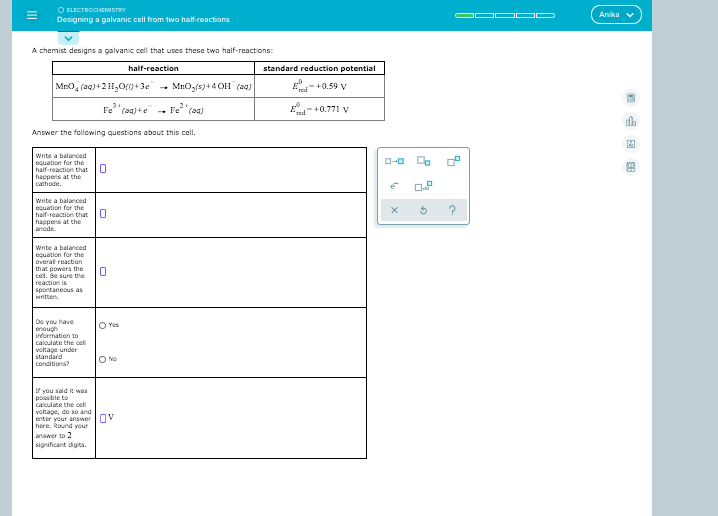Clear the answer with the X button
This screenshot has width=718, height=516.
(x=394, y=210)
